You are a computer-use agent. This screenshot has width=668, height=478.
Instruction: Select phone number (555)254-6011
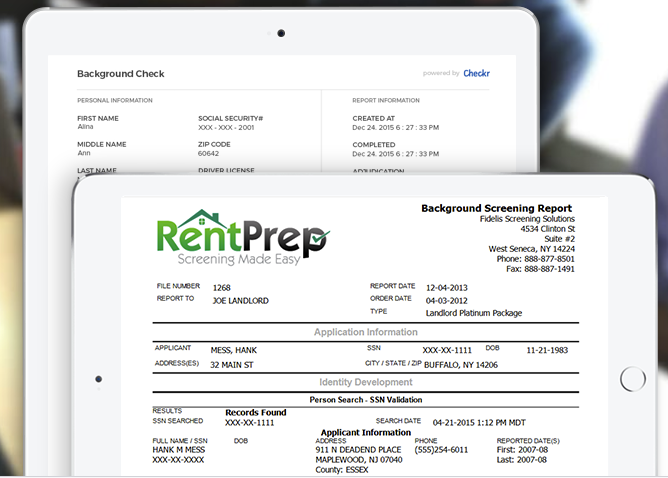pos(441,450)
